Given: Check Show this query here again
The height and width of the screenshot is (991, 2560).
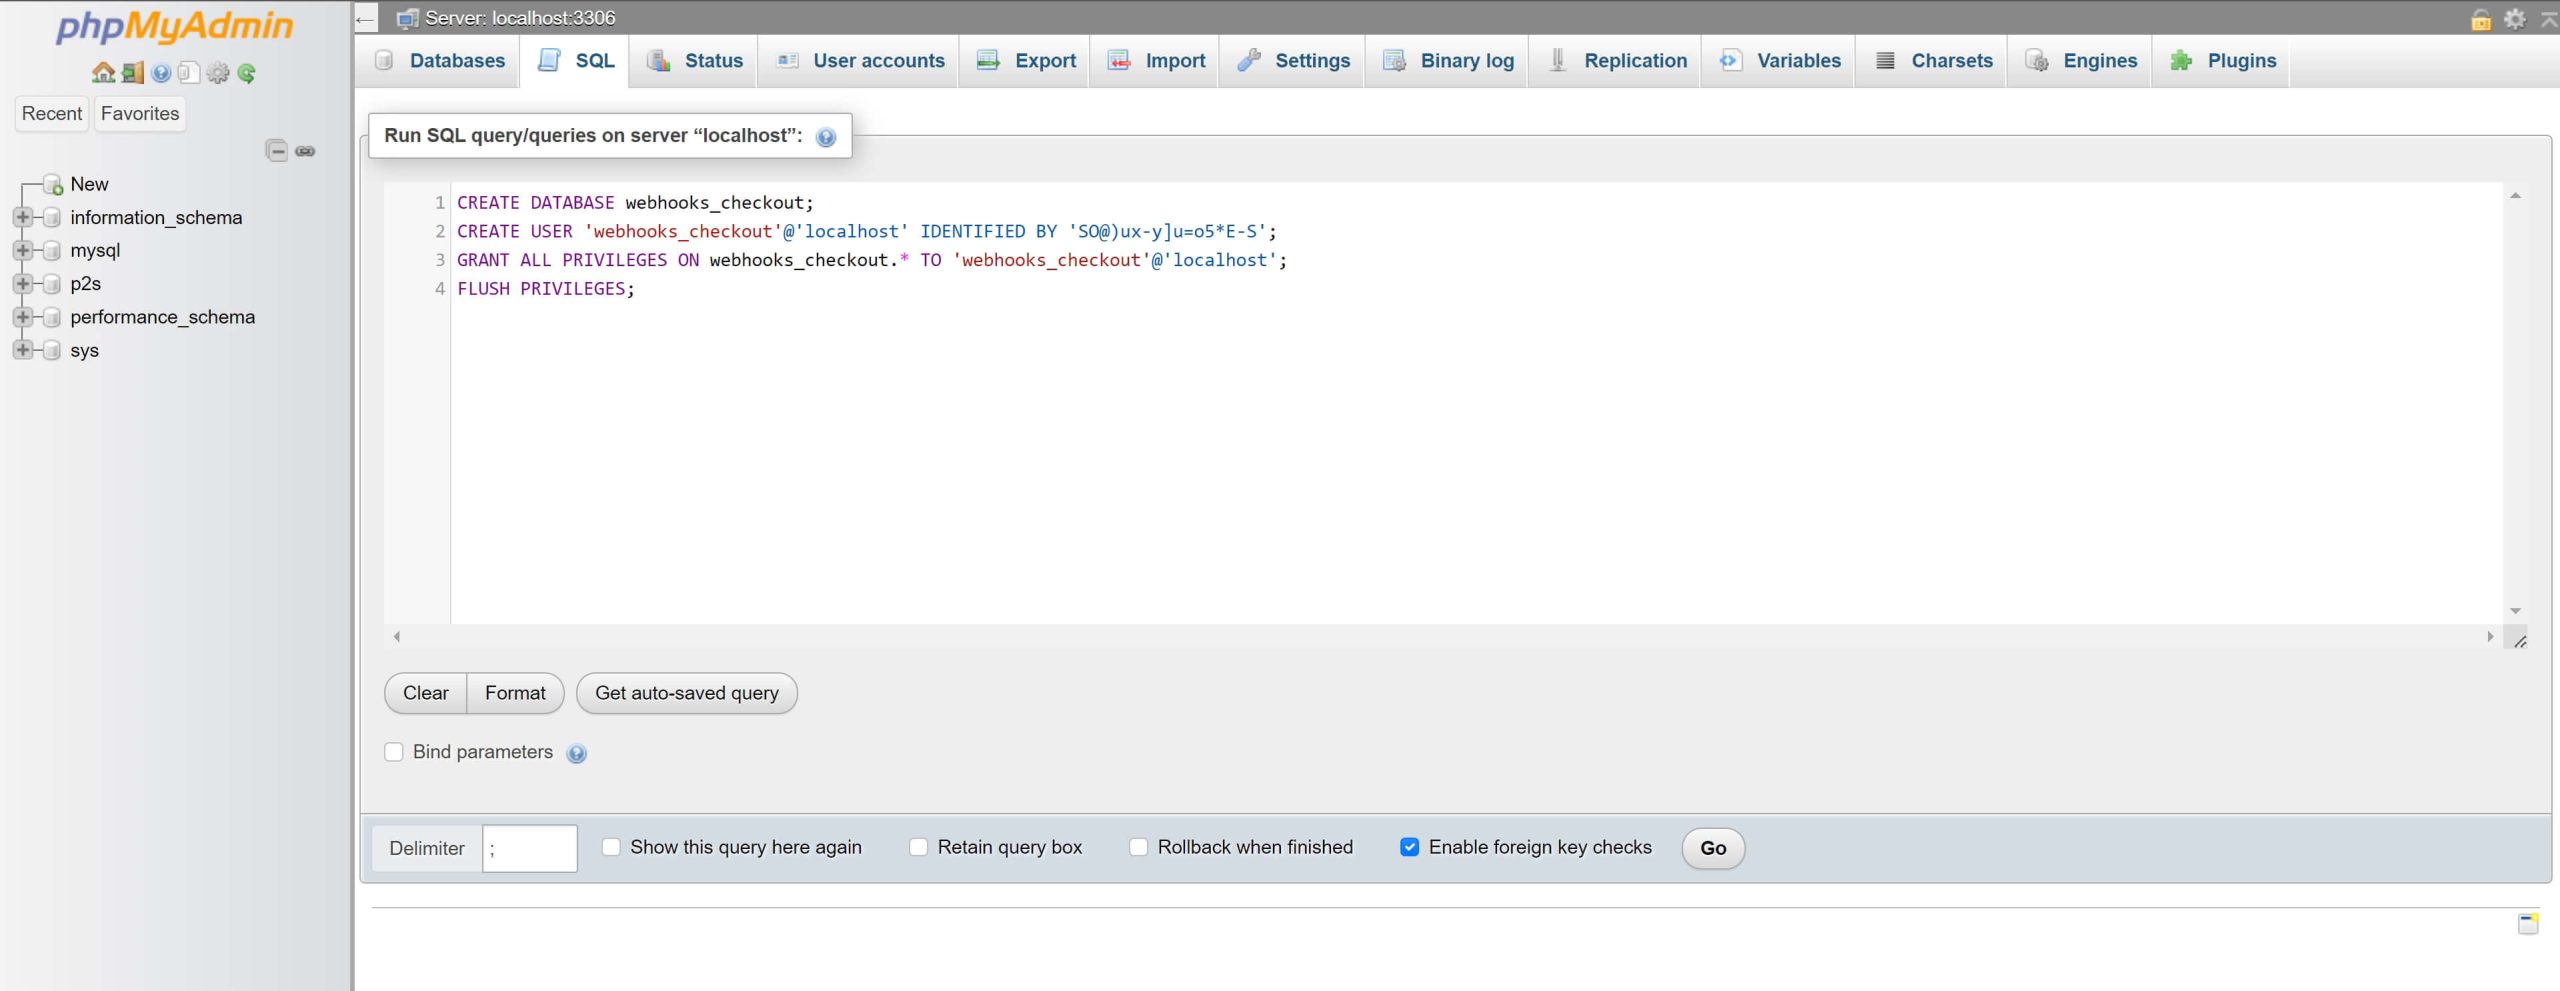Looking at the screenshot, I should pyautogui.click(x=611, y=847).
